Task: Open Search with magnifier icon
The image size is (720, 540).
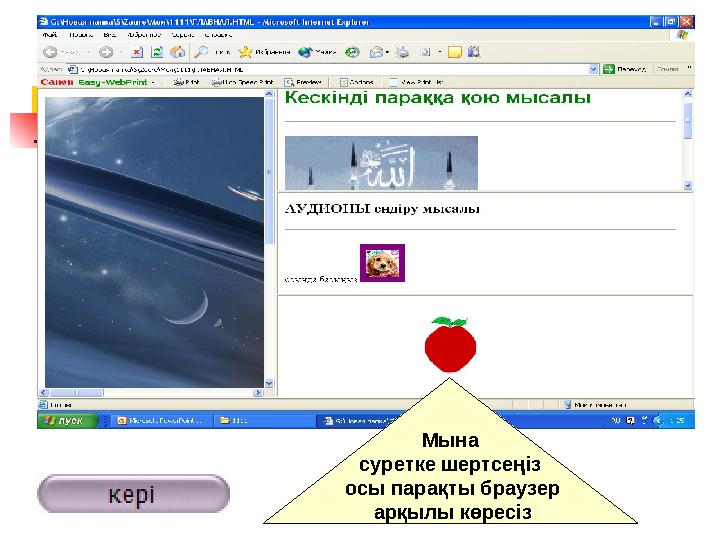Action: tap(201, 52)
